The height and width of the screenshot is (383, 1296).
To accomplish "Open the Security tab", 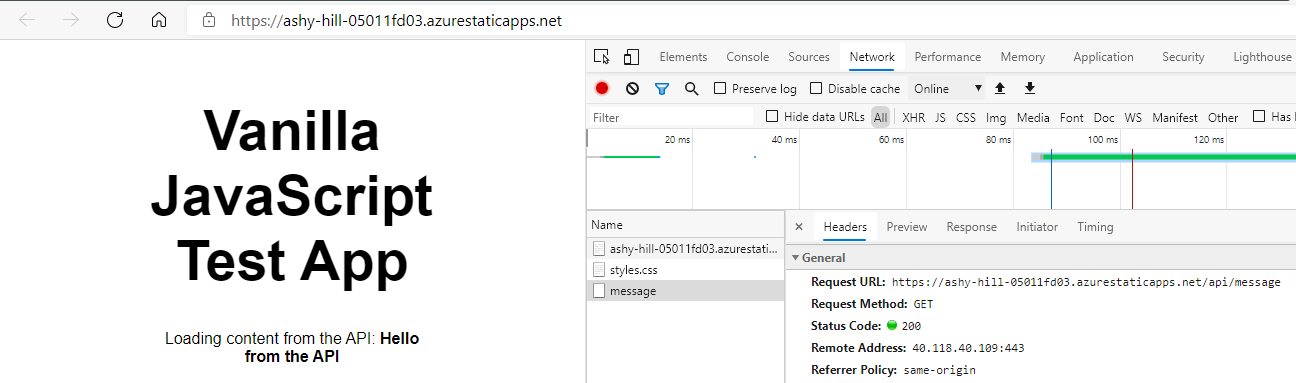I will [1183, 57].
